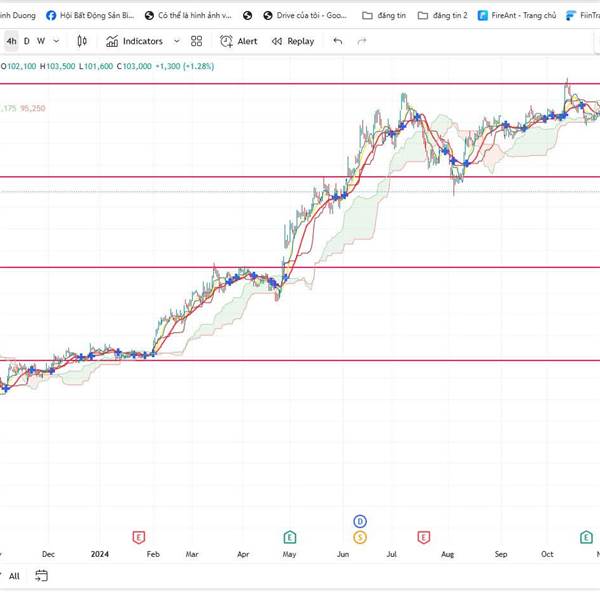Open the 'đăng tin' bookmark folder
The height and width of the screenshot is (600, 600).
pos(384,15)
